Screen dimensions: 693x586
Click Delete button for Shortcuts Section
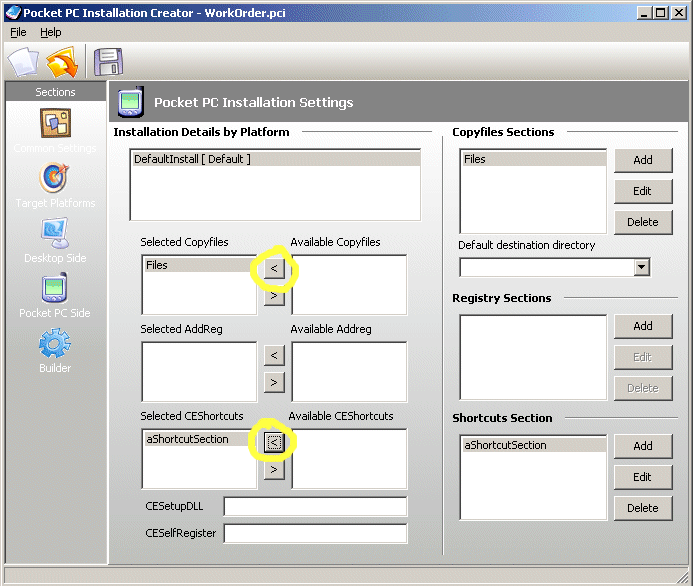point(643,508)
